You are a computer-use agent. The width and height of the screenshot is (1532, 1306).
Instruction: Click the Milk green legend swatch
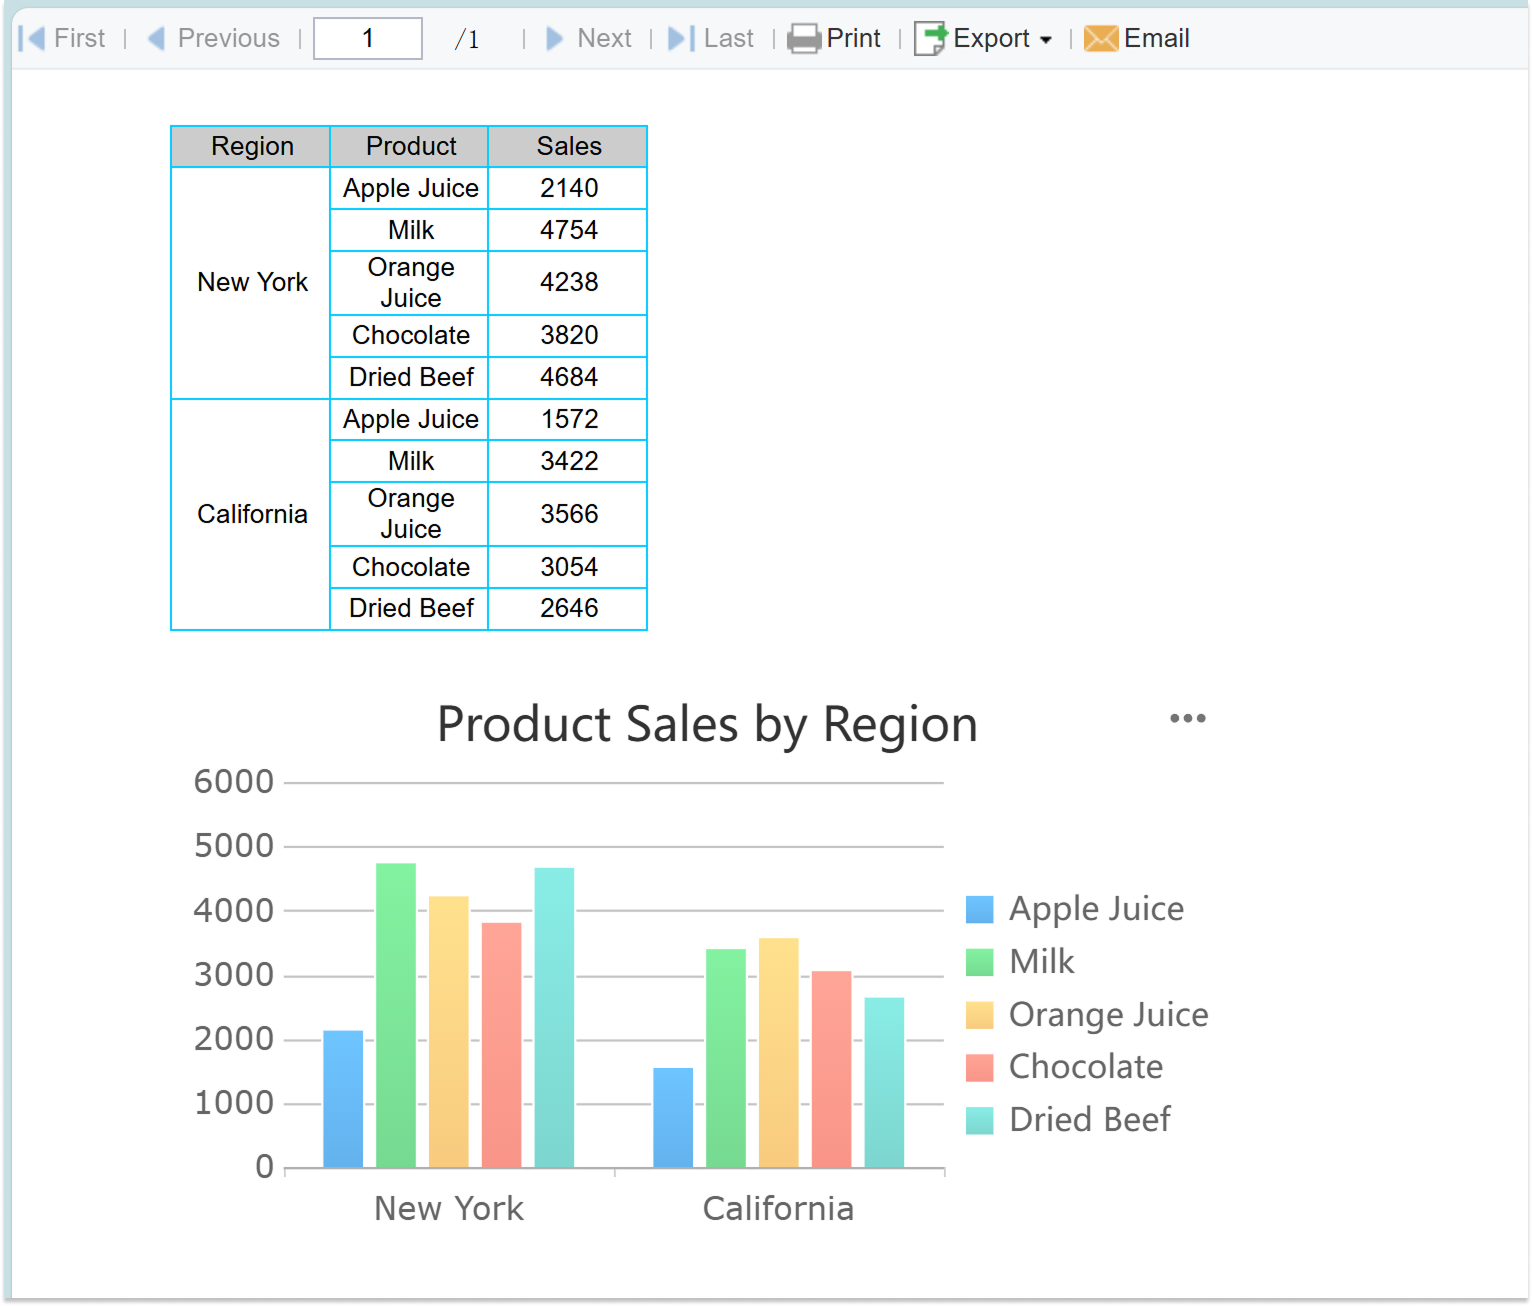pos(980,962)
